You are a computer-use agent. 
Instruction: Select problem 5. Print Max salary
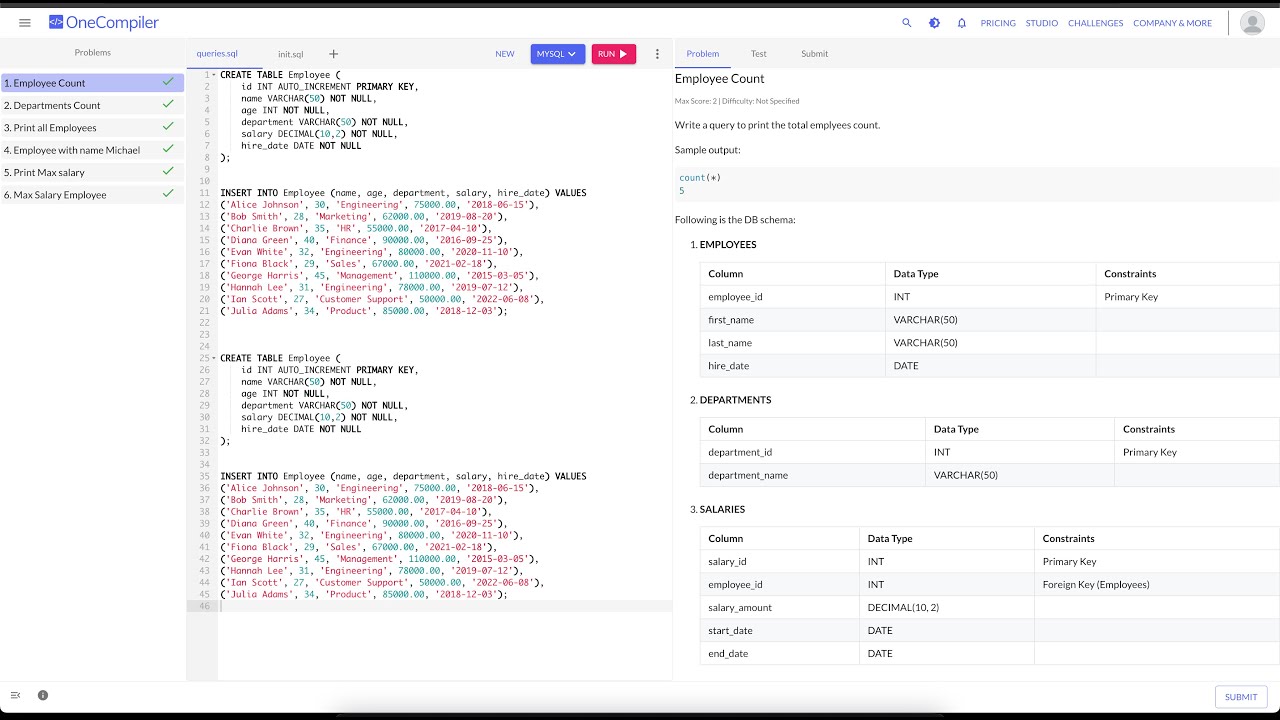tap(92, 173)
